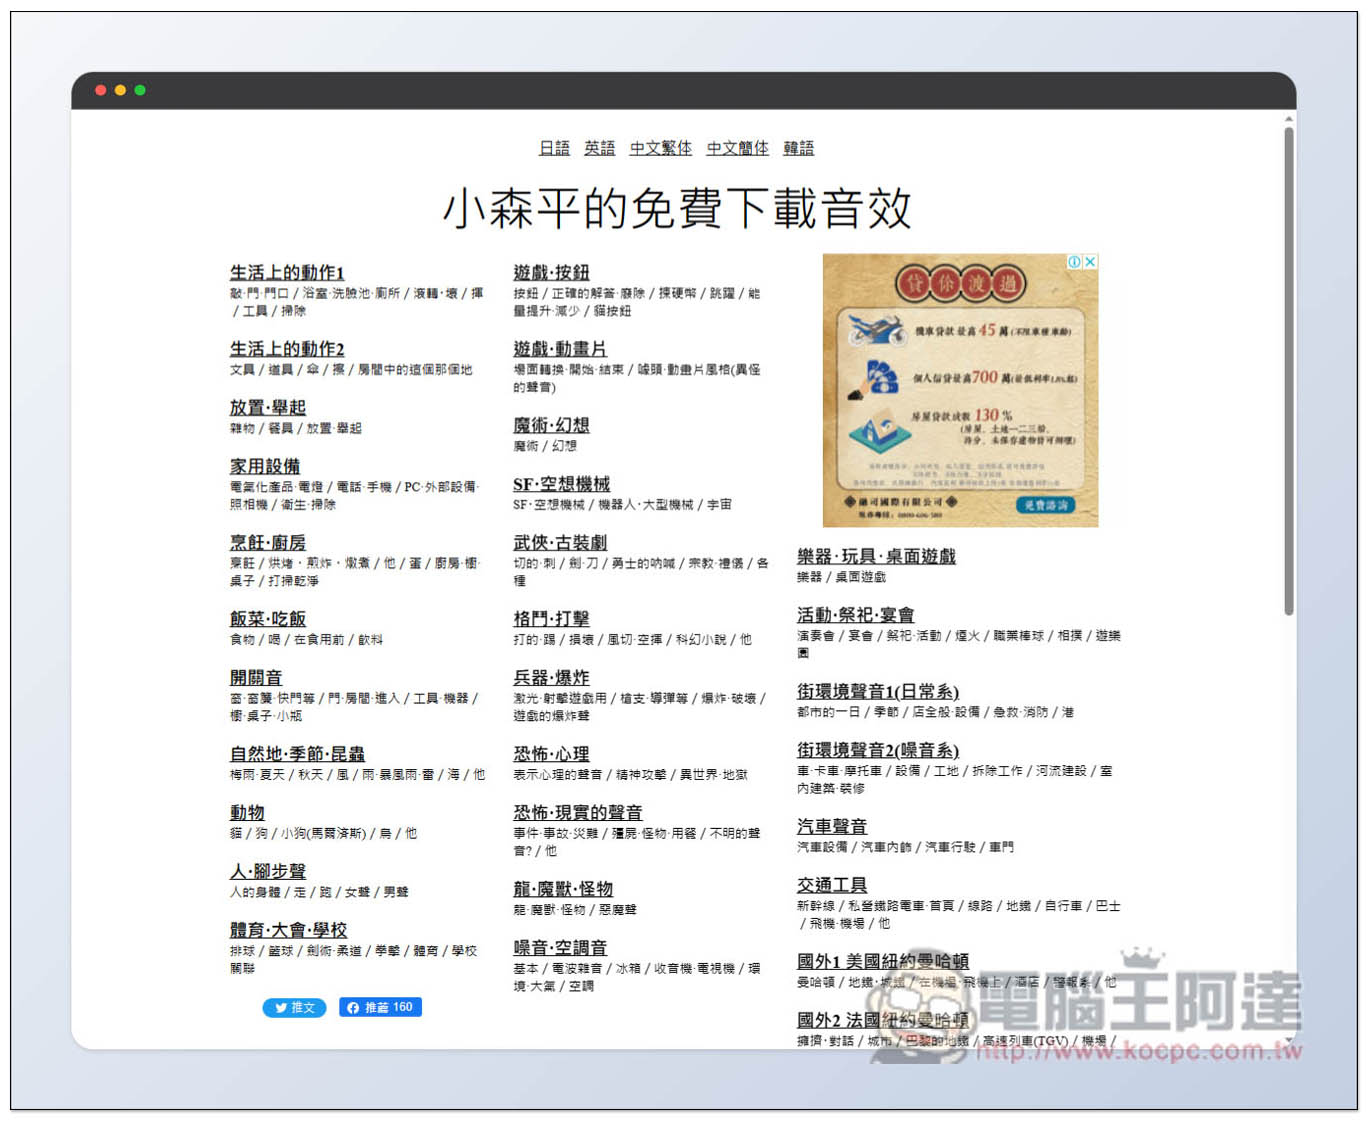Viewport: 1368px width, 1122px height.
Task: Click the Twitter 推文 share button
Action: [294, 1007]
